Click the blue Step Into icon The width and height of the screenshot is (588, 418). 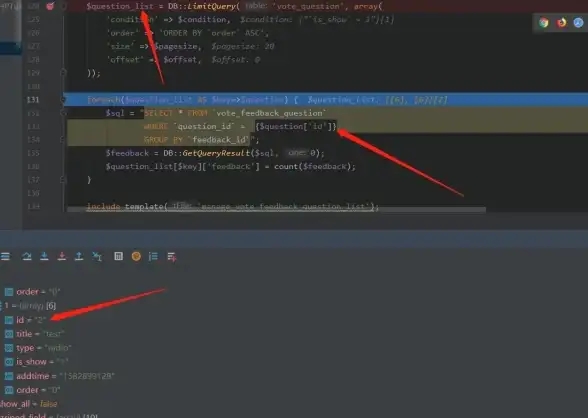coord(44,256)
